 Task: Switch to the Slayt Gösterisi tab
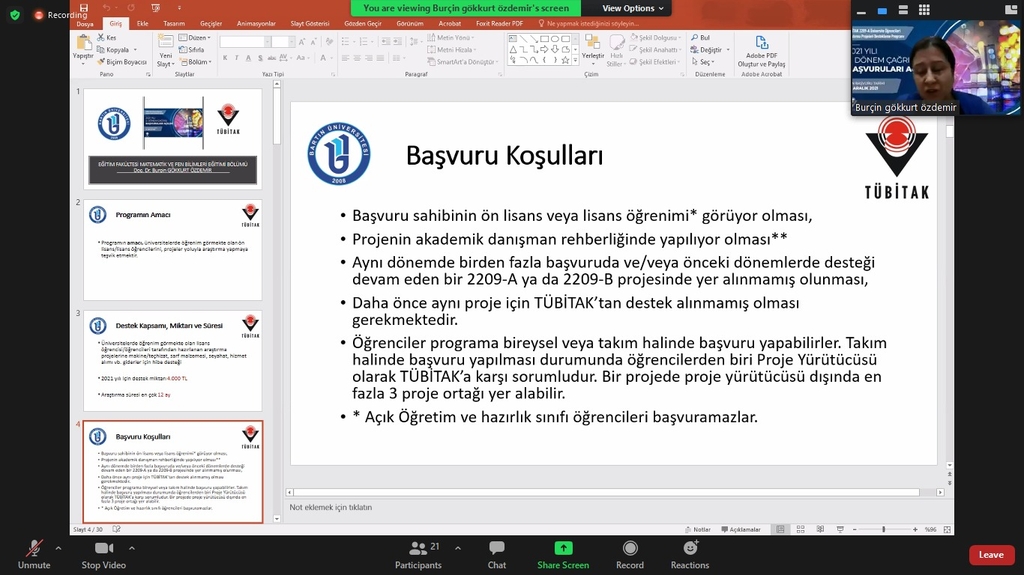click(310, 24)
